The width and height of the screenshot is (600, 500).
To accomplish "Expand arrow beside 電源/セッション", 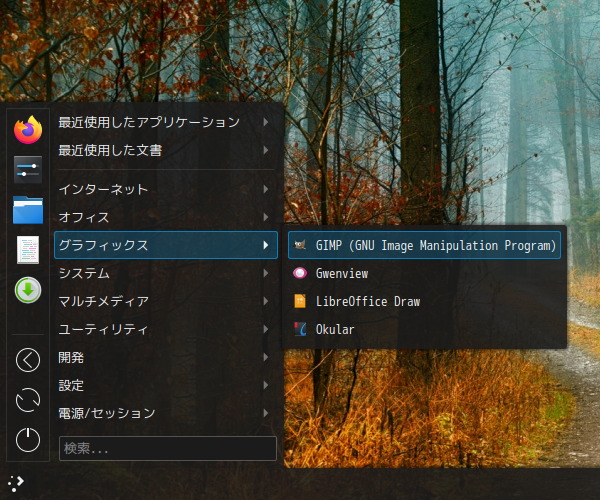I will click(266, 413).
